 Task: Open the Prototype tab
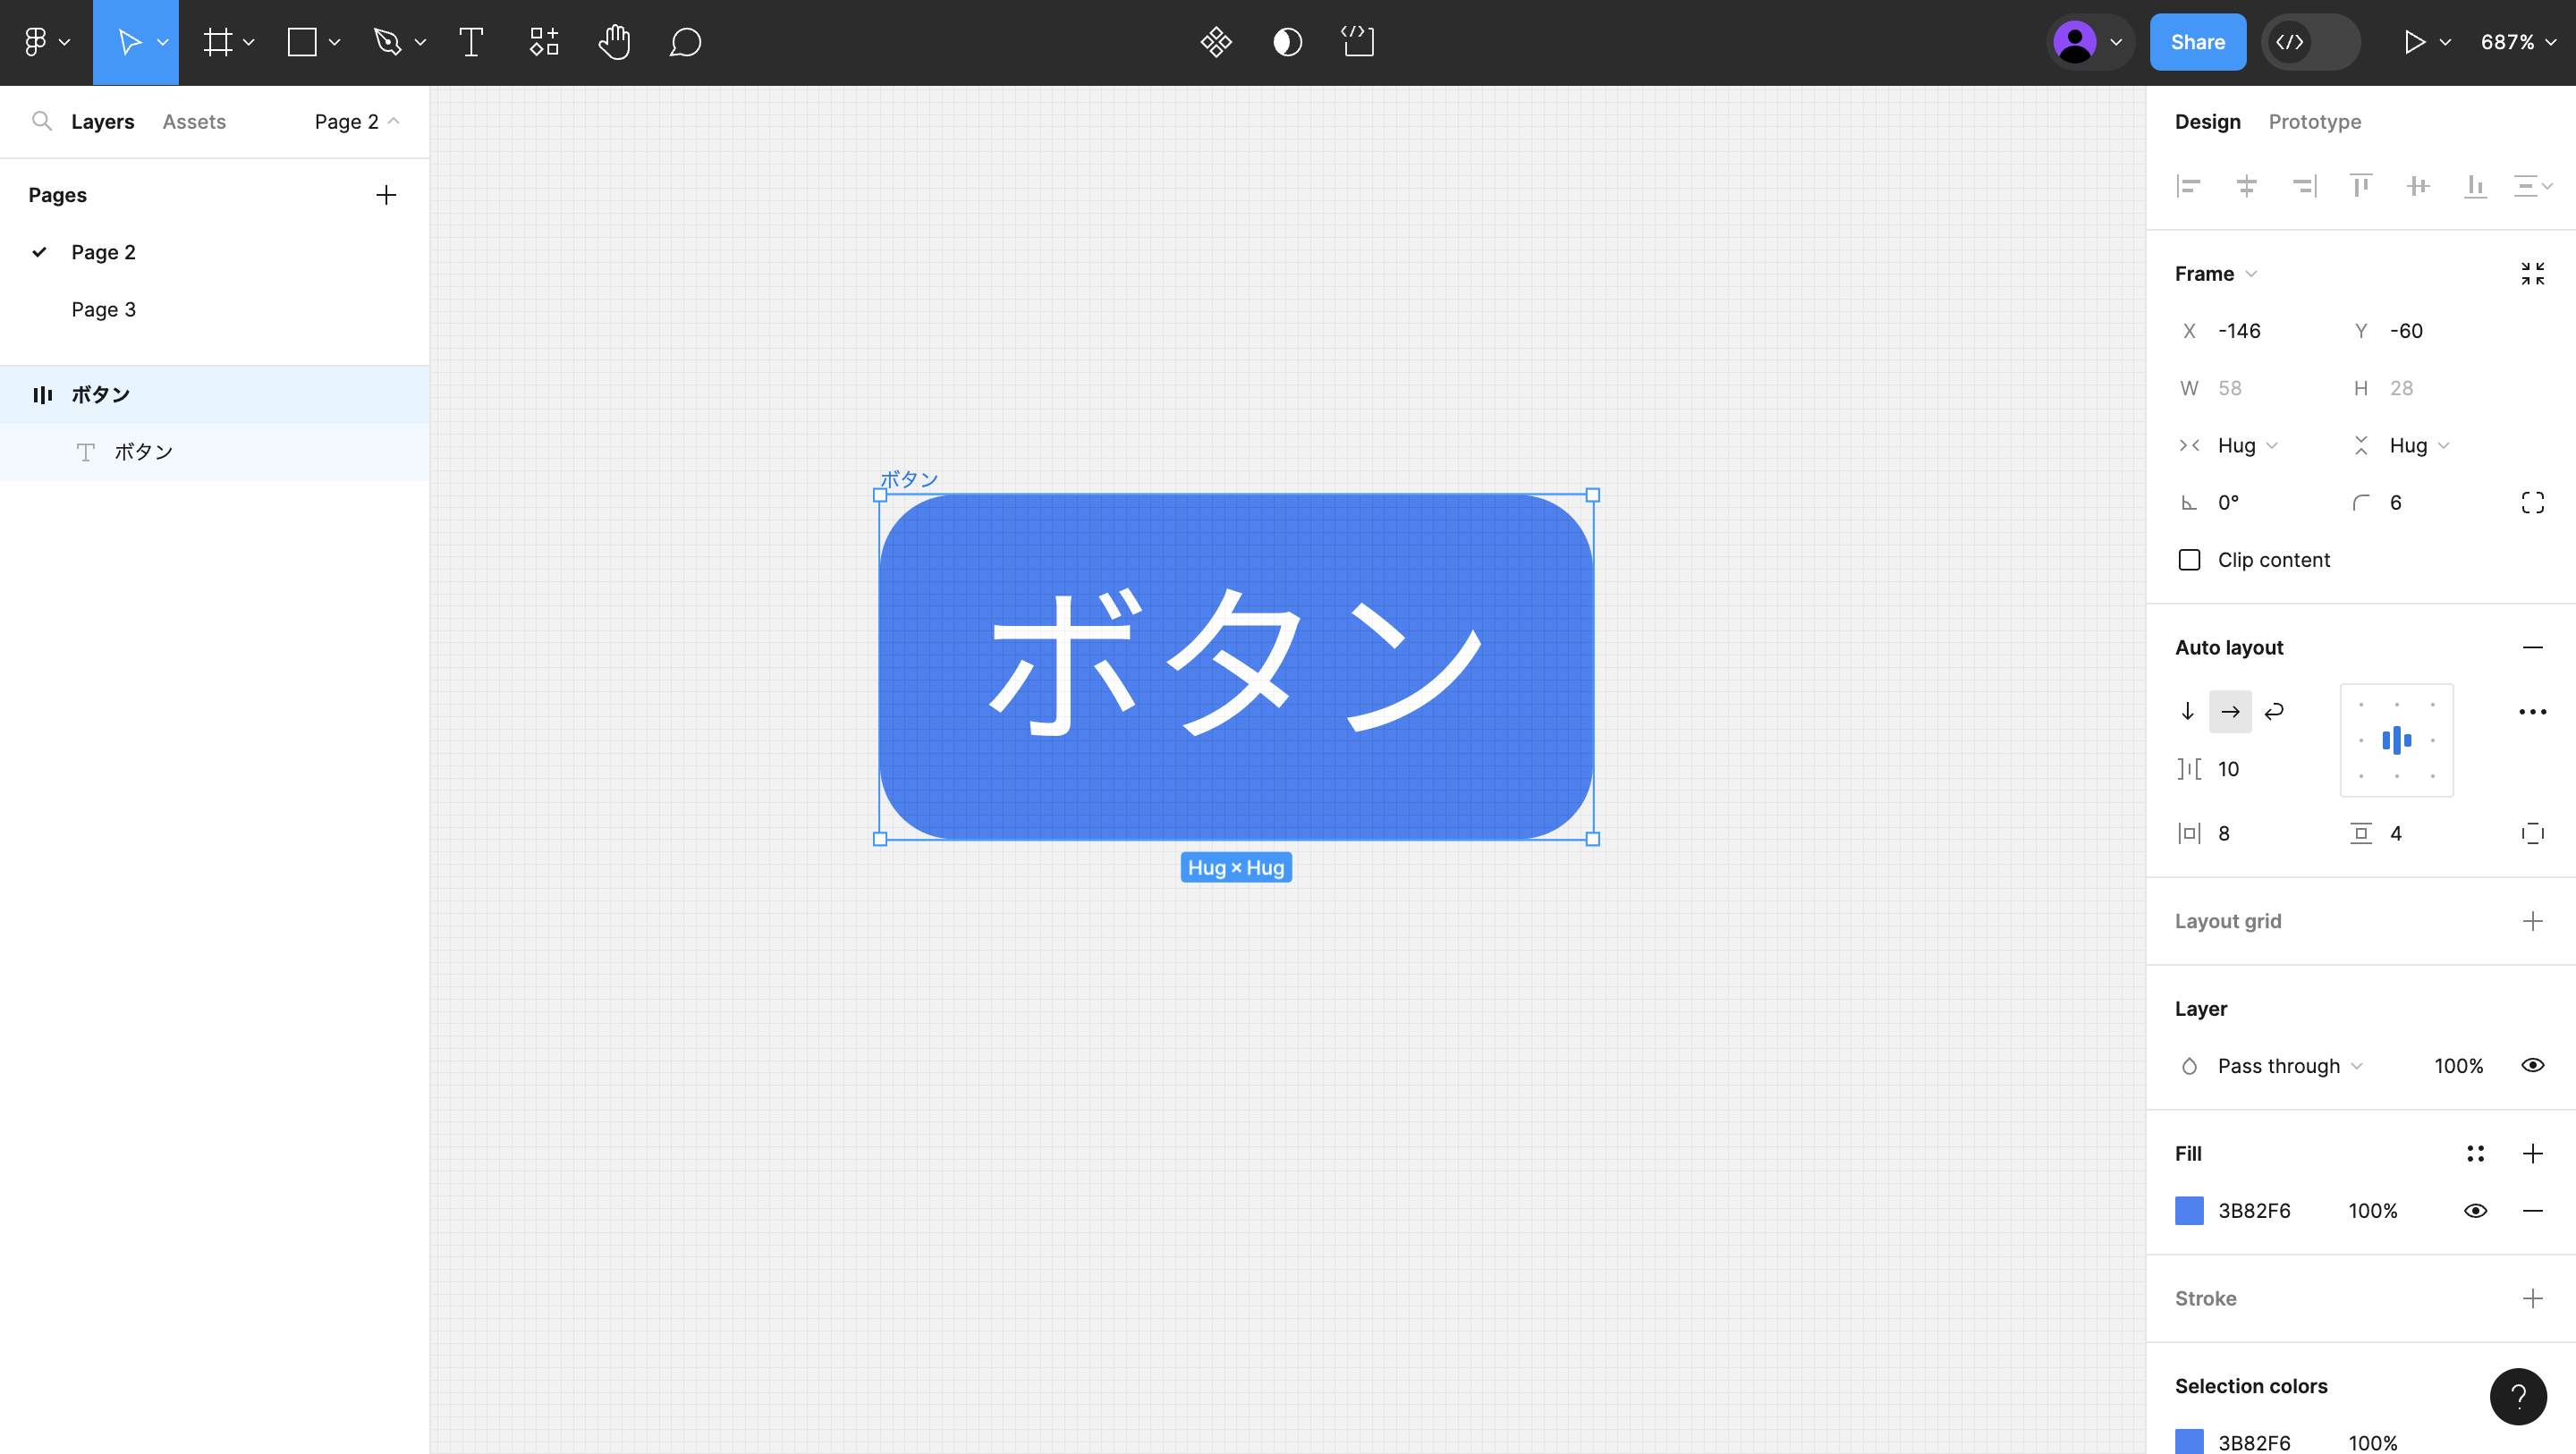(2314, 121)
